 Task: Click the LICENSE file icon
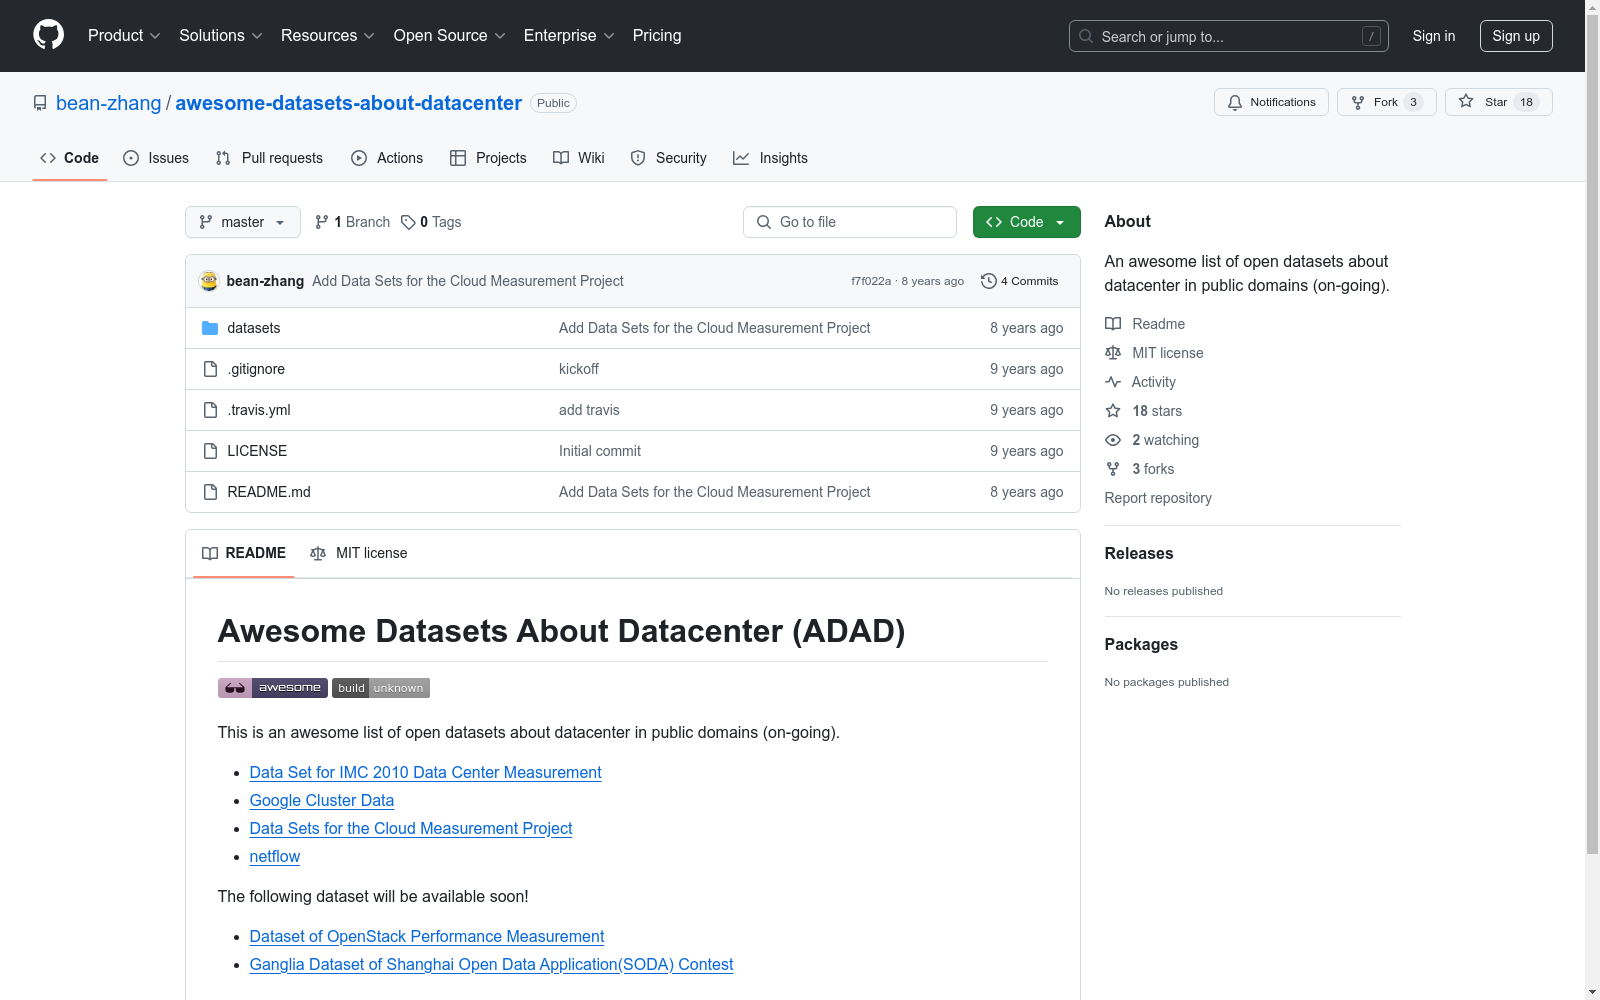pyautogui.click(x=210, y=451)
